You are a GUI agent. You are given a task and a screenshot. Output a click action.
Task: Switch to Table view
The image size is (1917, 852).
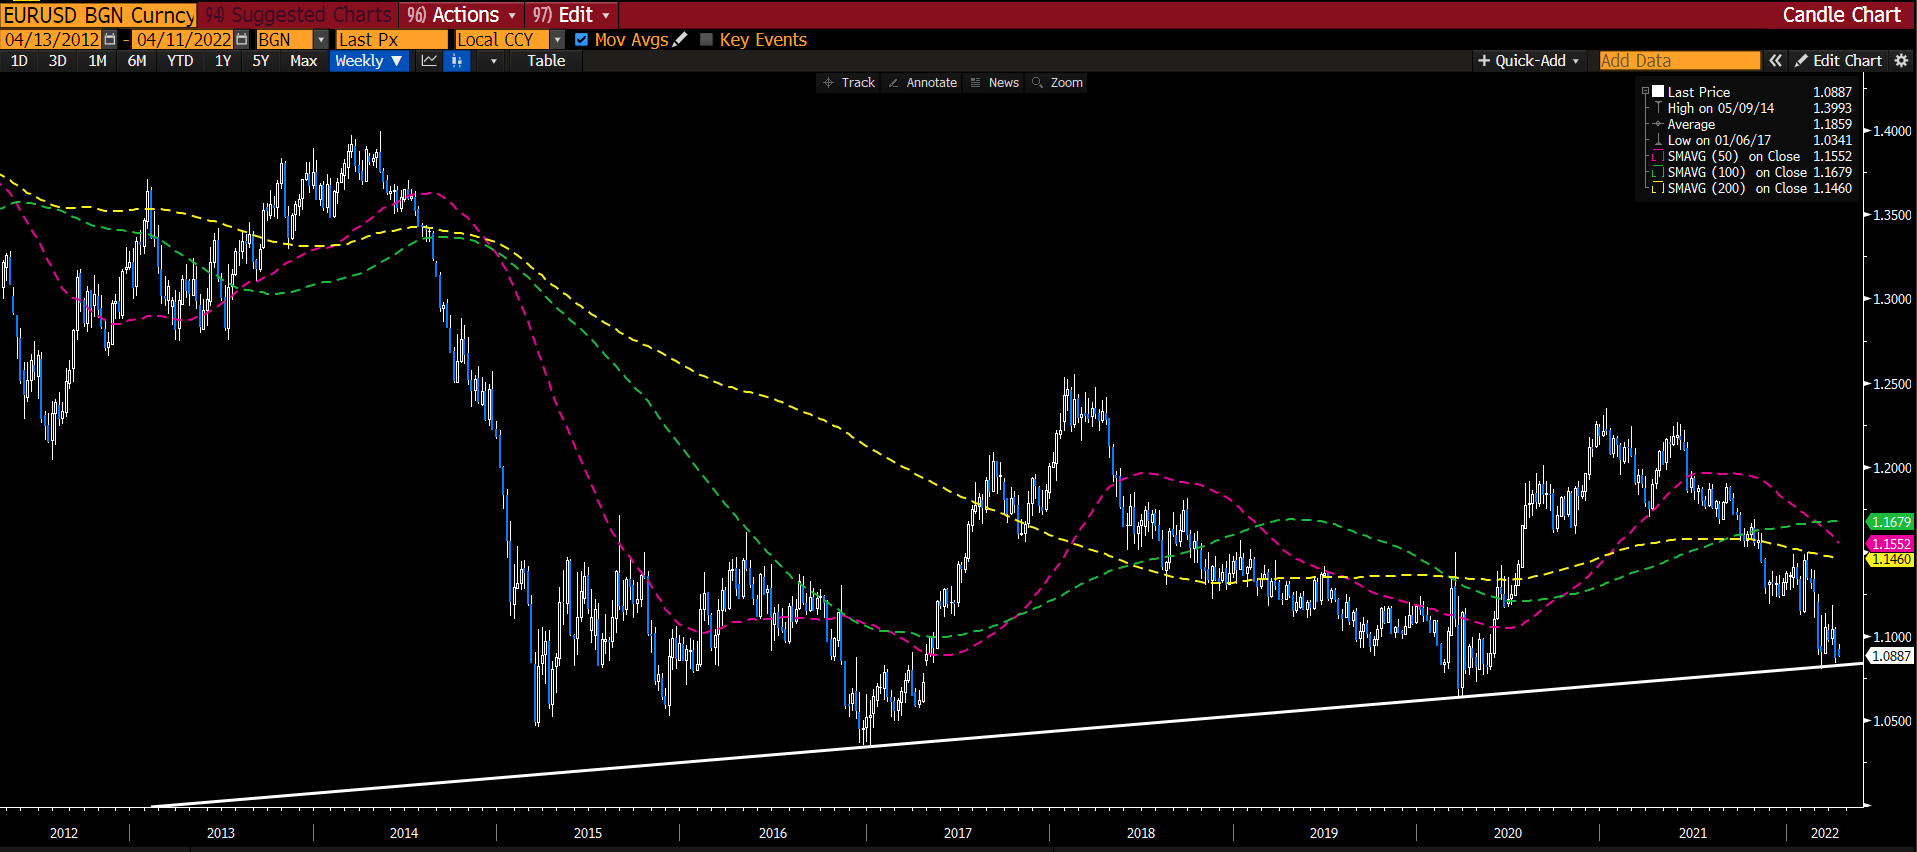click(546, 61)
